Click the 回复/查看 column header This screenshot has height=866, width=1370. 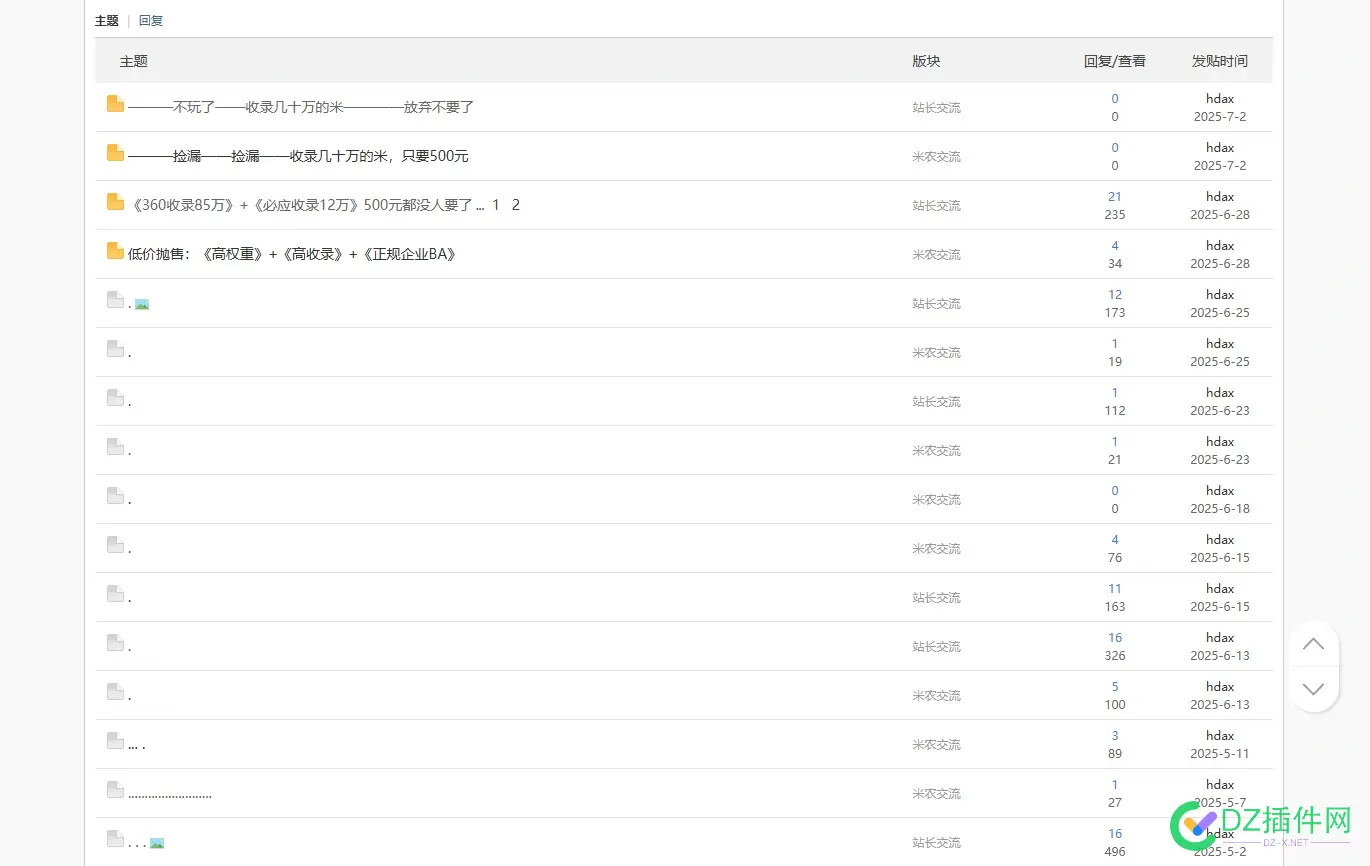pos(1115,60)
